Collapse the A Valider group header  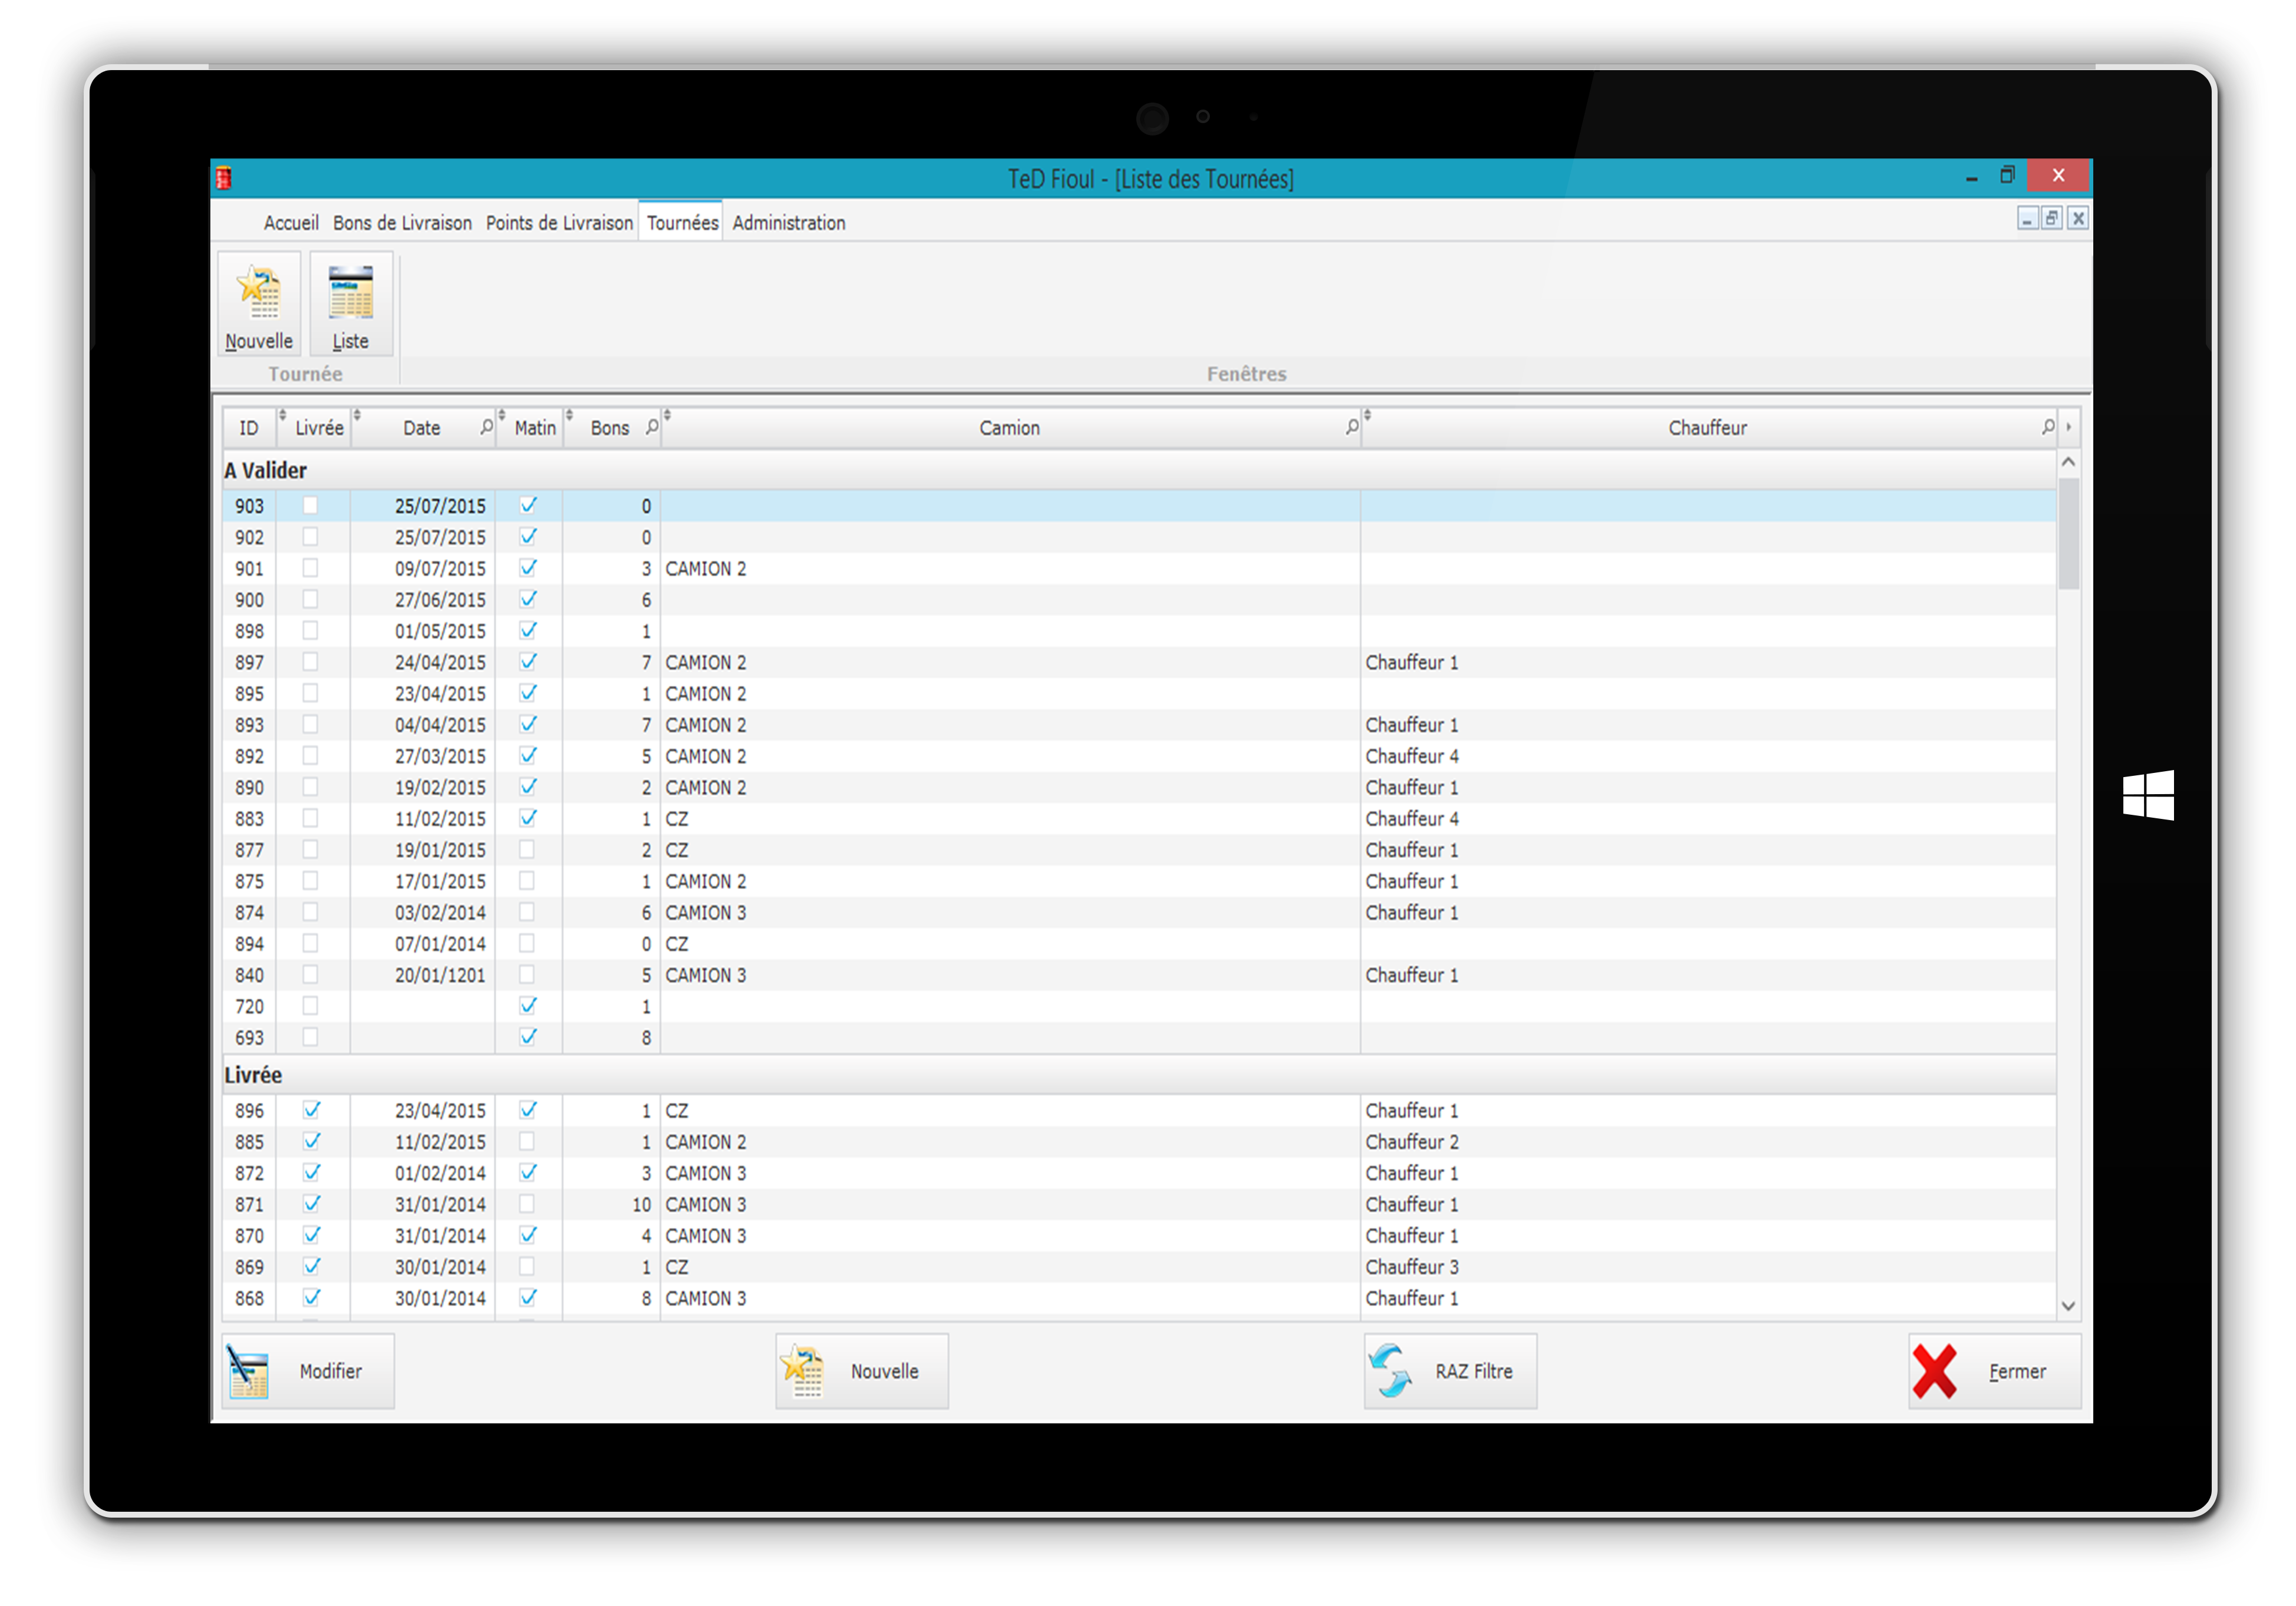click(265, 470)
